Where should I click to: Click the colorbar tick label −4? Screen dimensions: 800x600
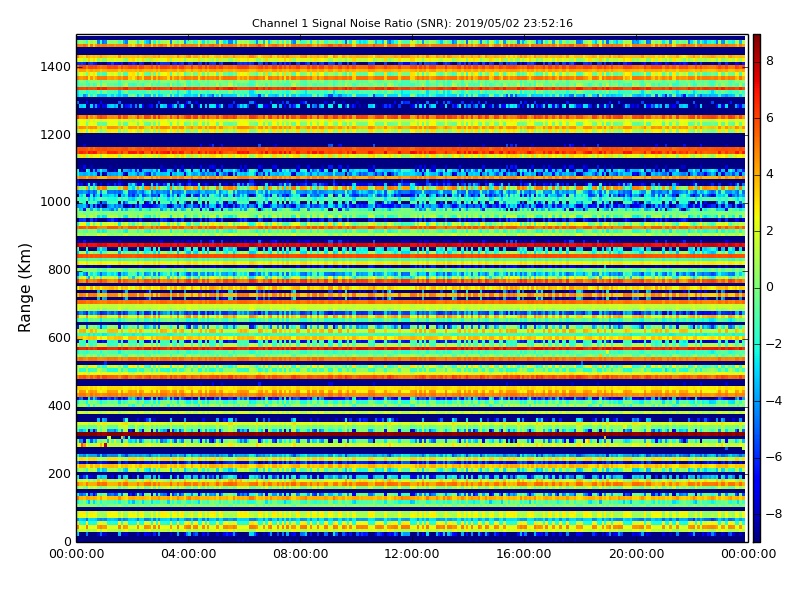point(774,401)
